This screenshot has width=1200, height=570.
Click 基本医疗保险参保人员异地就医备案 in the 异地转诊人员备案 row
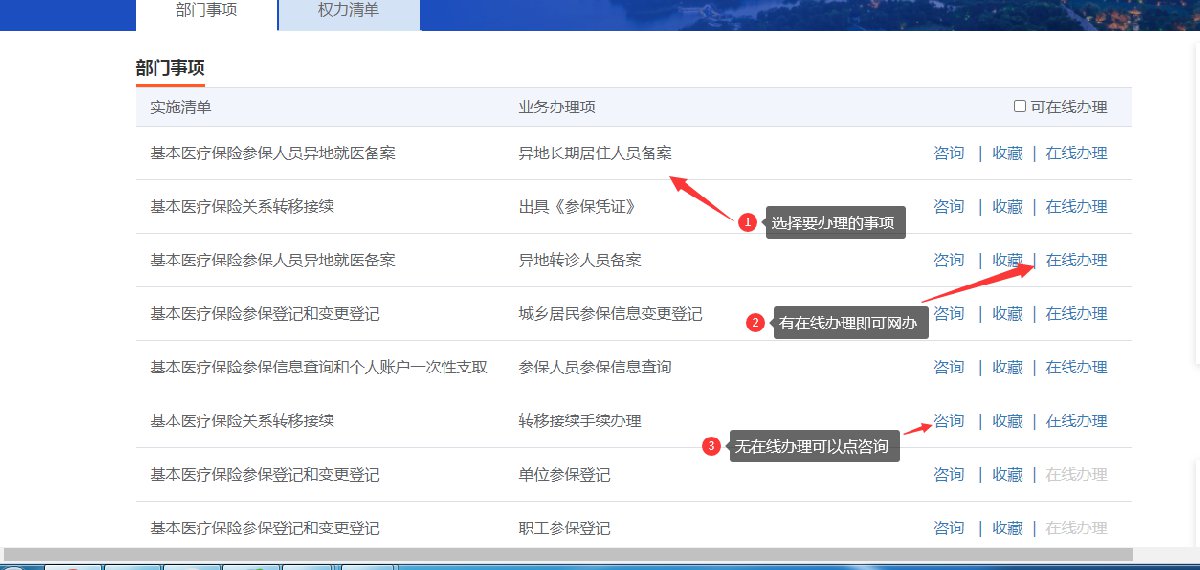pos(273,260)
